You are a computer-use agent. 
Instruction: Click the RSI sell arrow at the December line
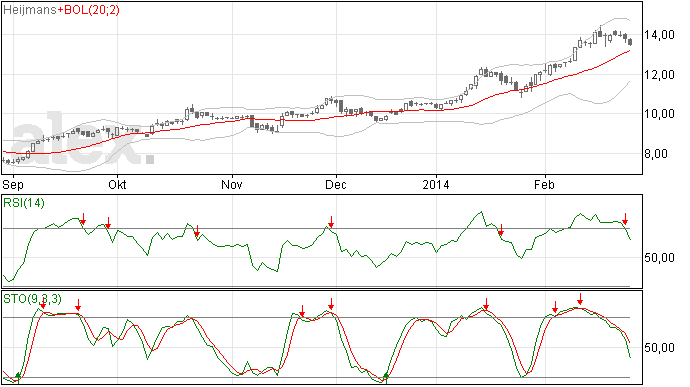(331, 222)
